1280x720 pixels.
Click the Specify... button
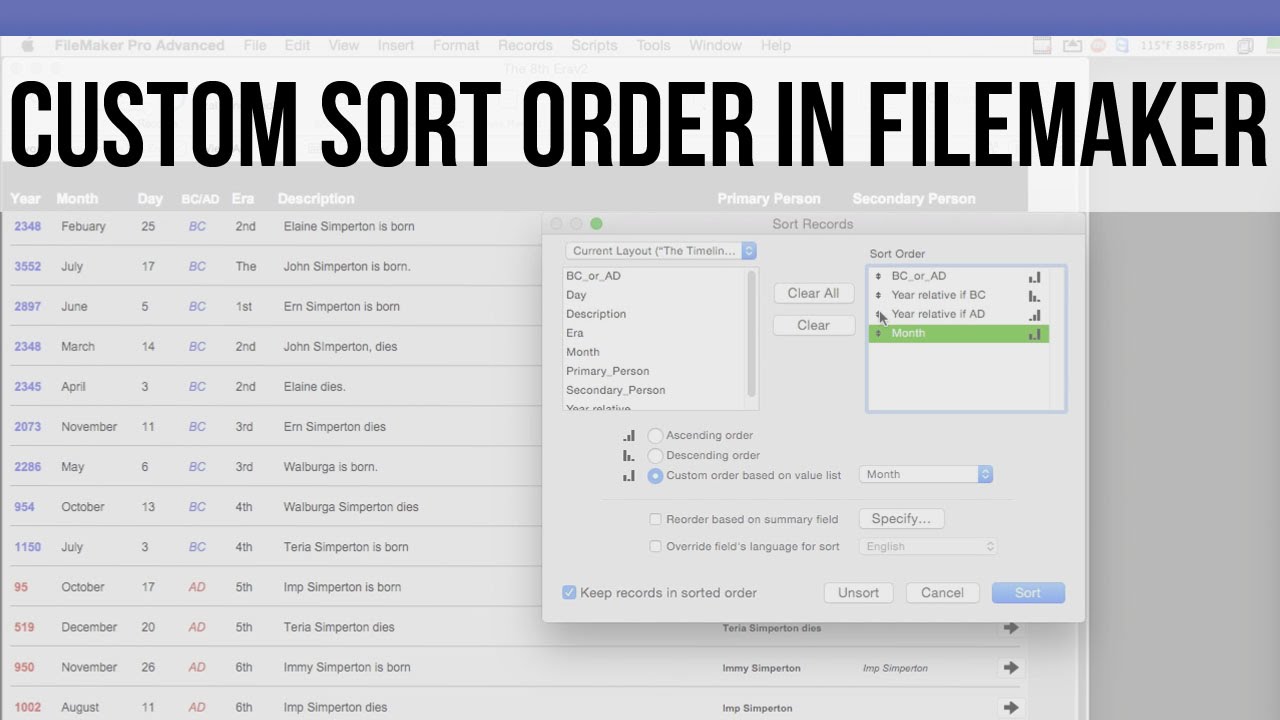coord(901,519)
